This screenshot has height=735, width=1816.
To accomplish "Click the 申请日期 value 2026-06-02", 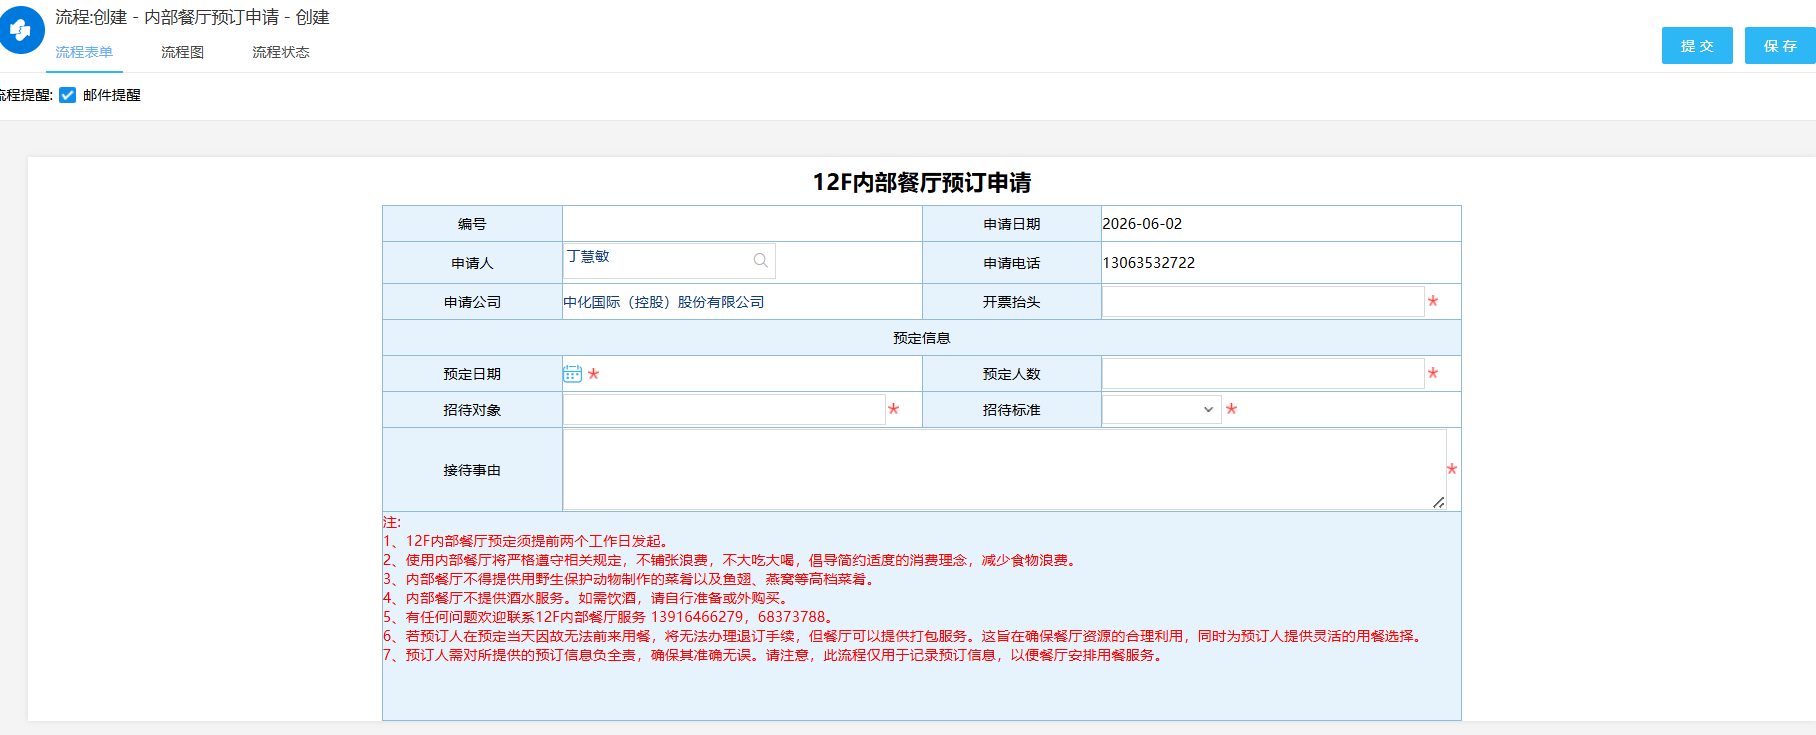I will coord(1142,224).
